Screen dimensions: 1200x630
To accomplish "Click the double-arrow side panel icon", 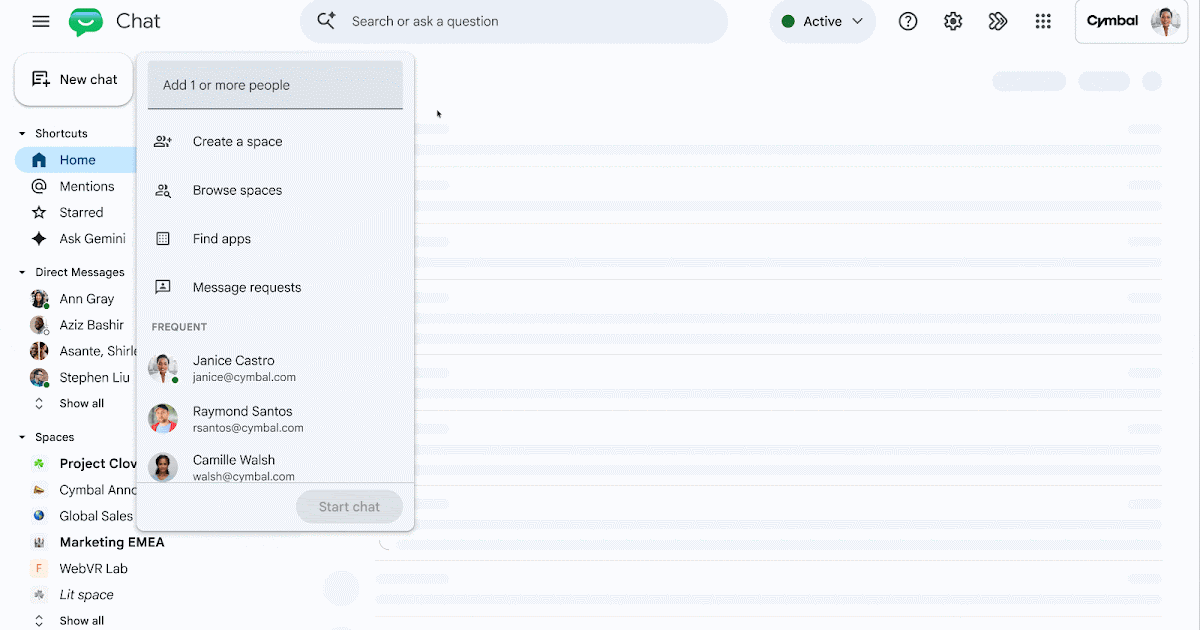I will point(998,21).
